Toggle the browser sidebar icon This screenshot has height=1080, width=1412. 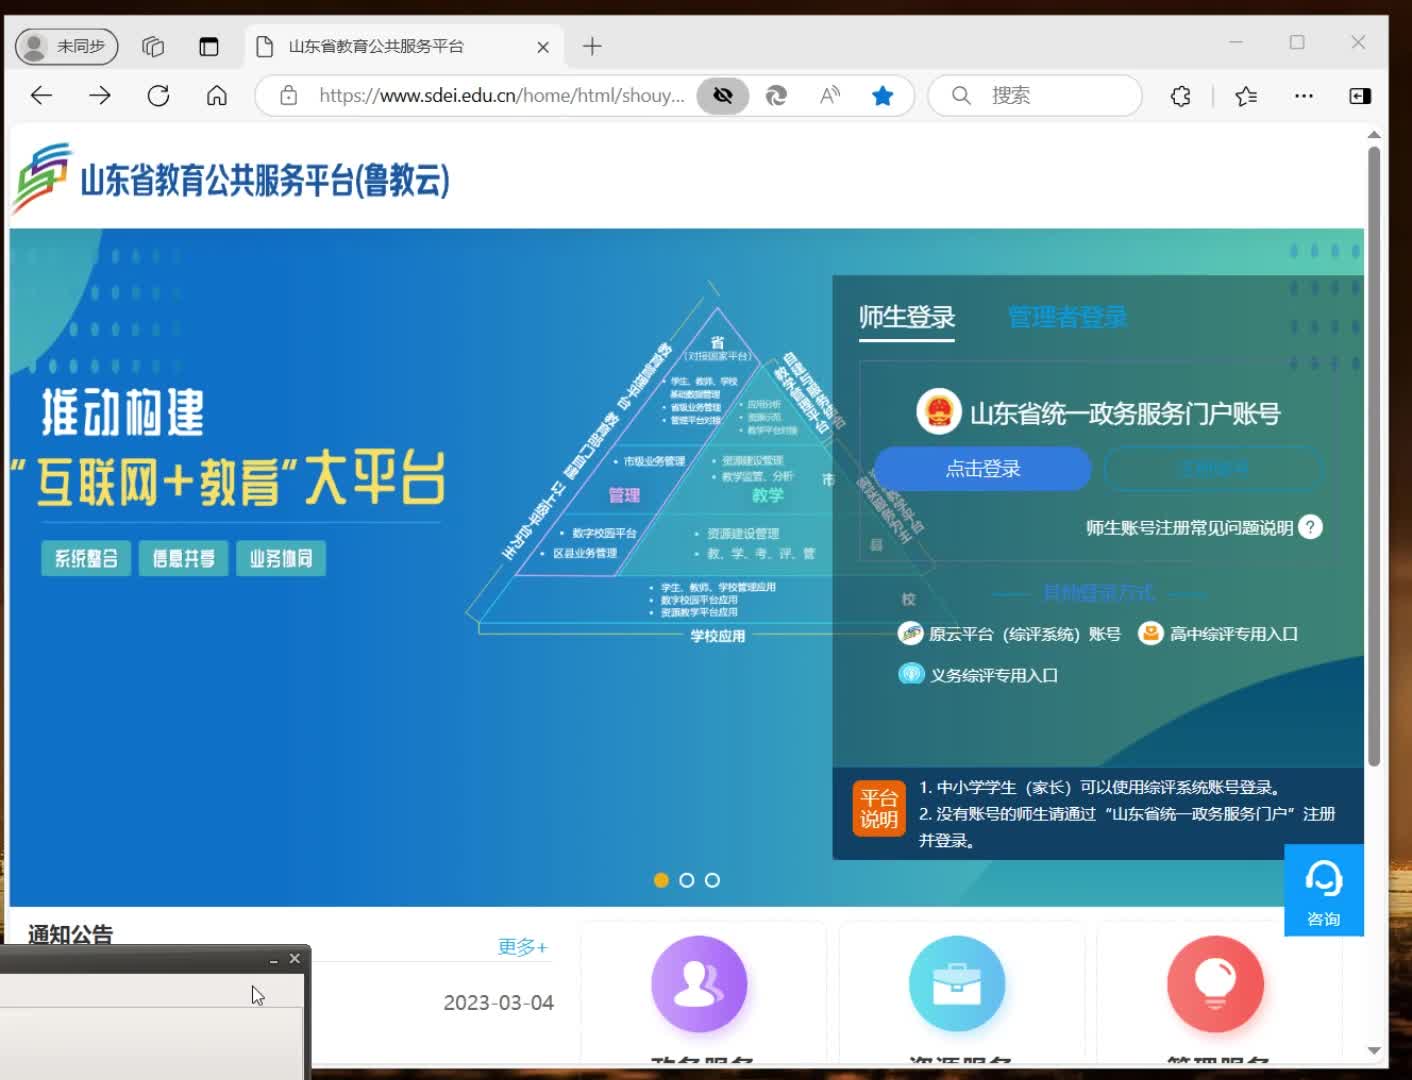pyautogui.click(x=1360, y=96)
